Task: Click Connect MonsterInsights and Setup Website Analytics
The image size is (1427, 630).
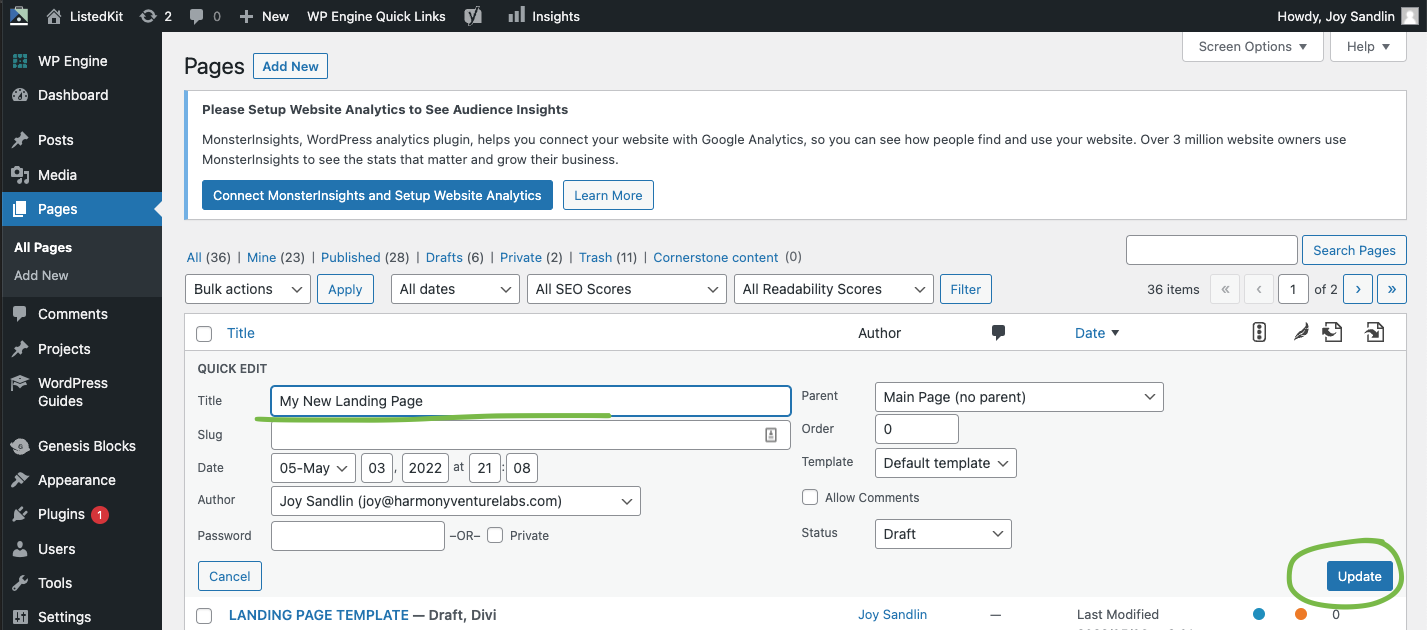Action: tap(377, 195)
